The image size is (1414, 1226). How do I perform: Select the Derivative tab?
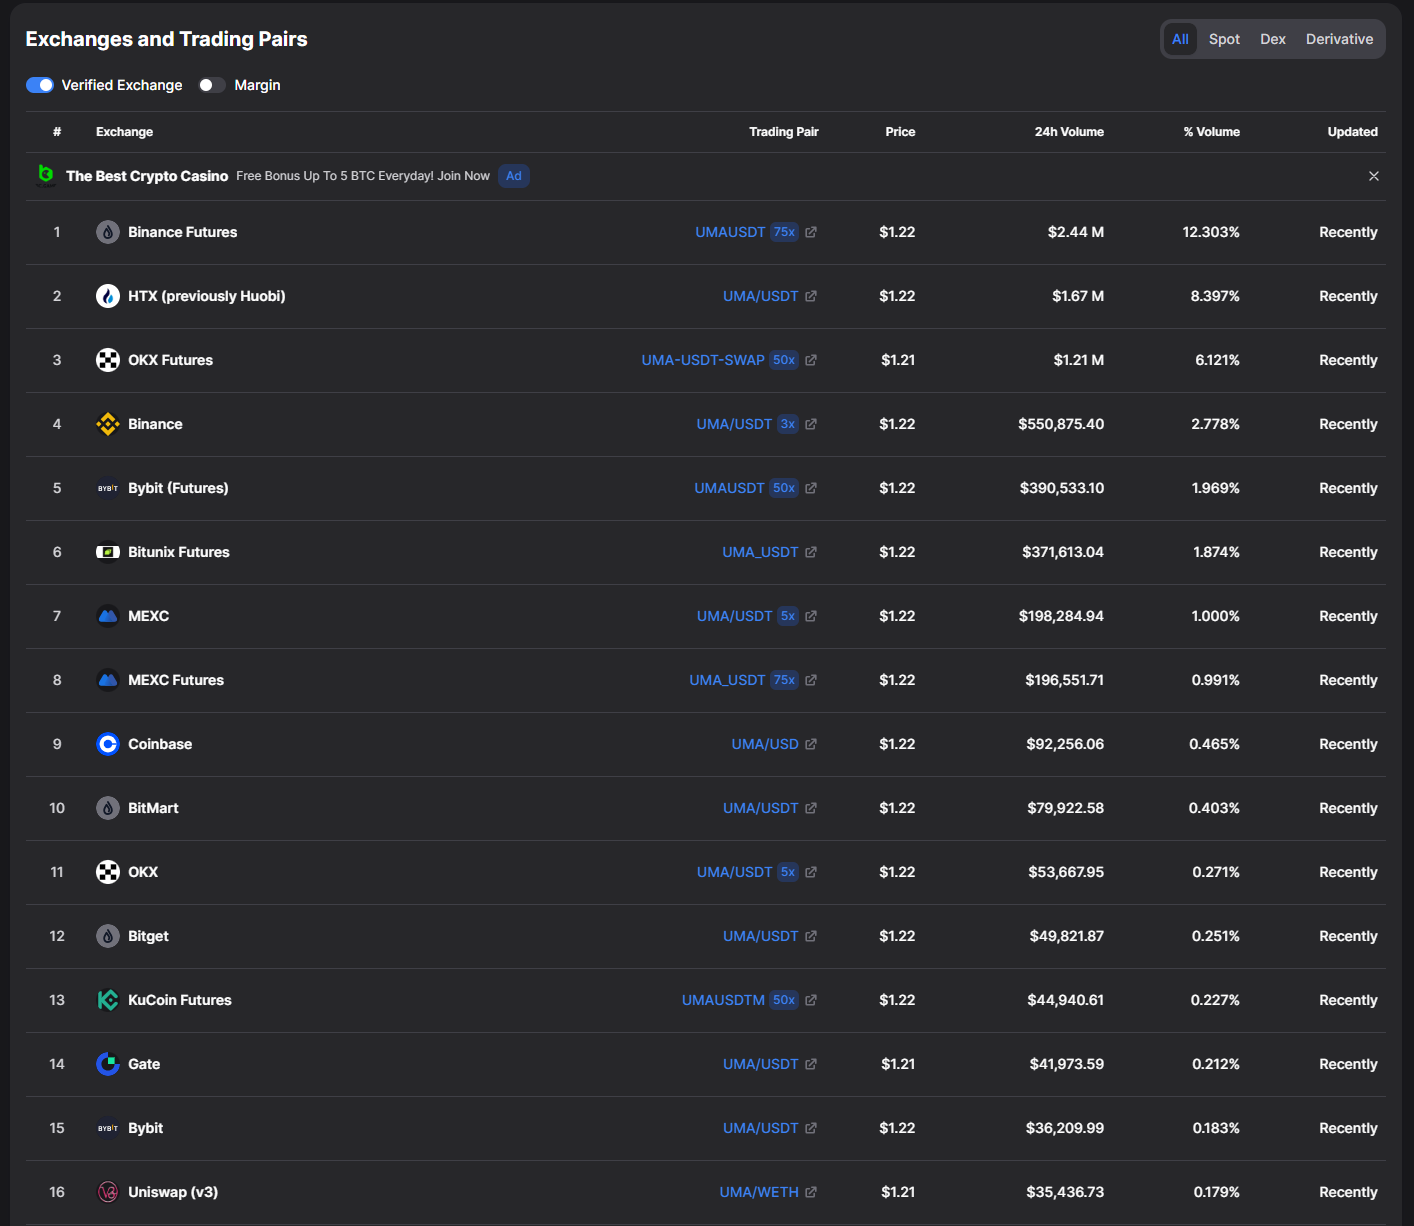(x=1339, y=39)
